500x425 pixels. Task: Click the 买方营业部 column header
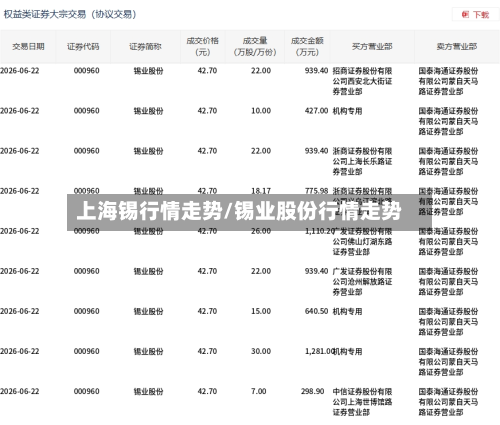pyautogui.click(x=372, y=46)
